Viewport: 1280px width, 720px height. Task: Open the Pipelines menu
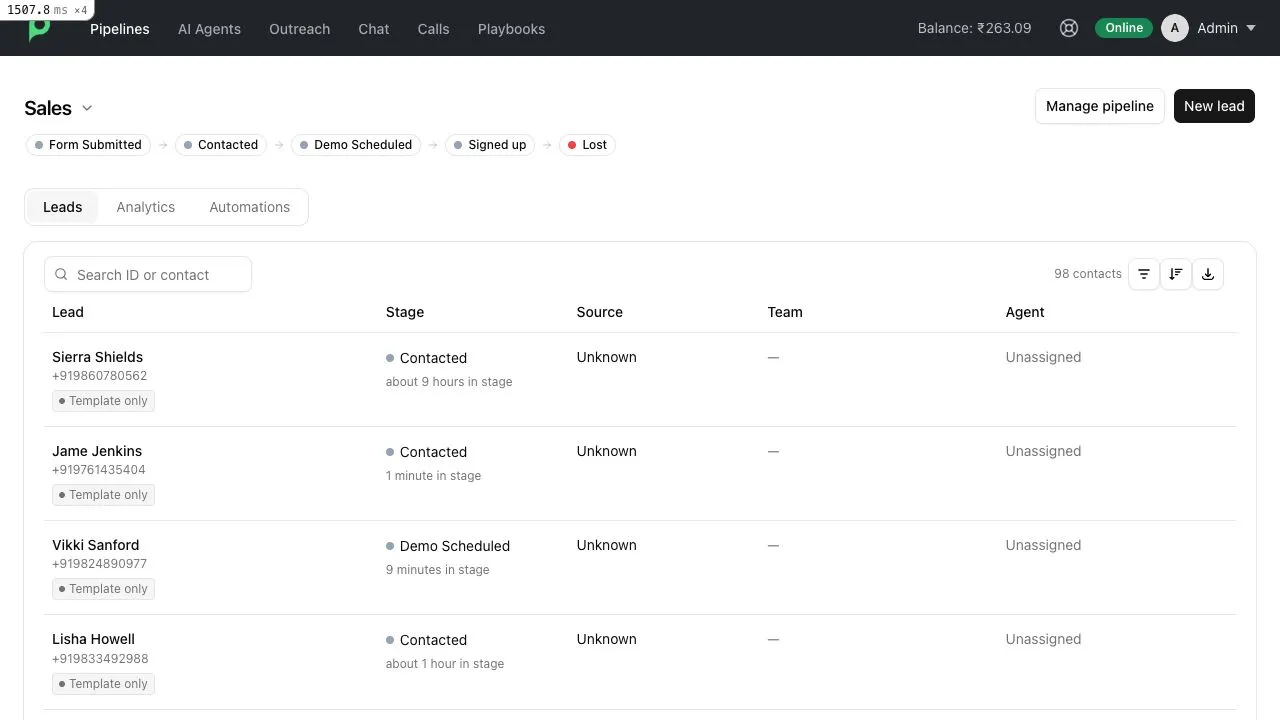[x=120, y=29]
